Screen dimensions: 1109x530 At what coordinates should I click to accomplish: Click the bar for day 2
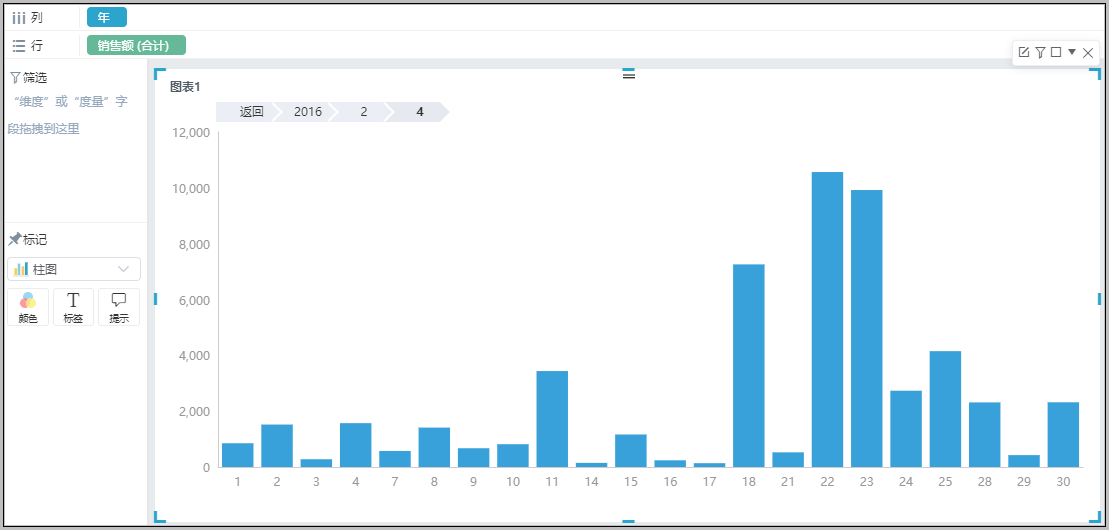point(277,446)
